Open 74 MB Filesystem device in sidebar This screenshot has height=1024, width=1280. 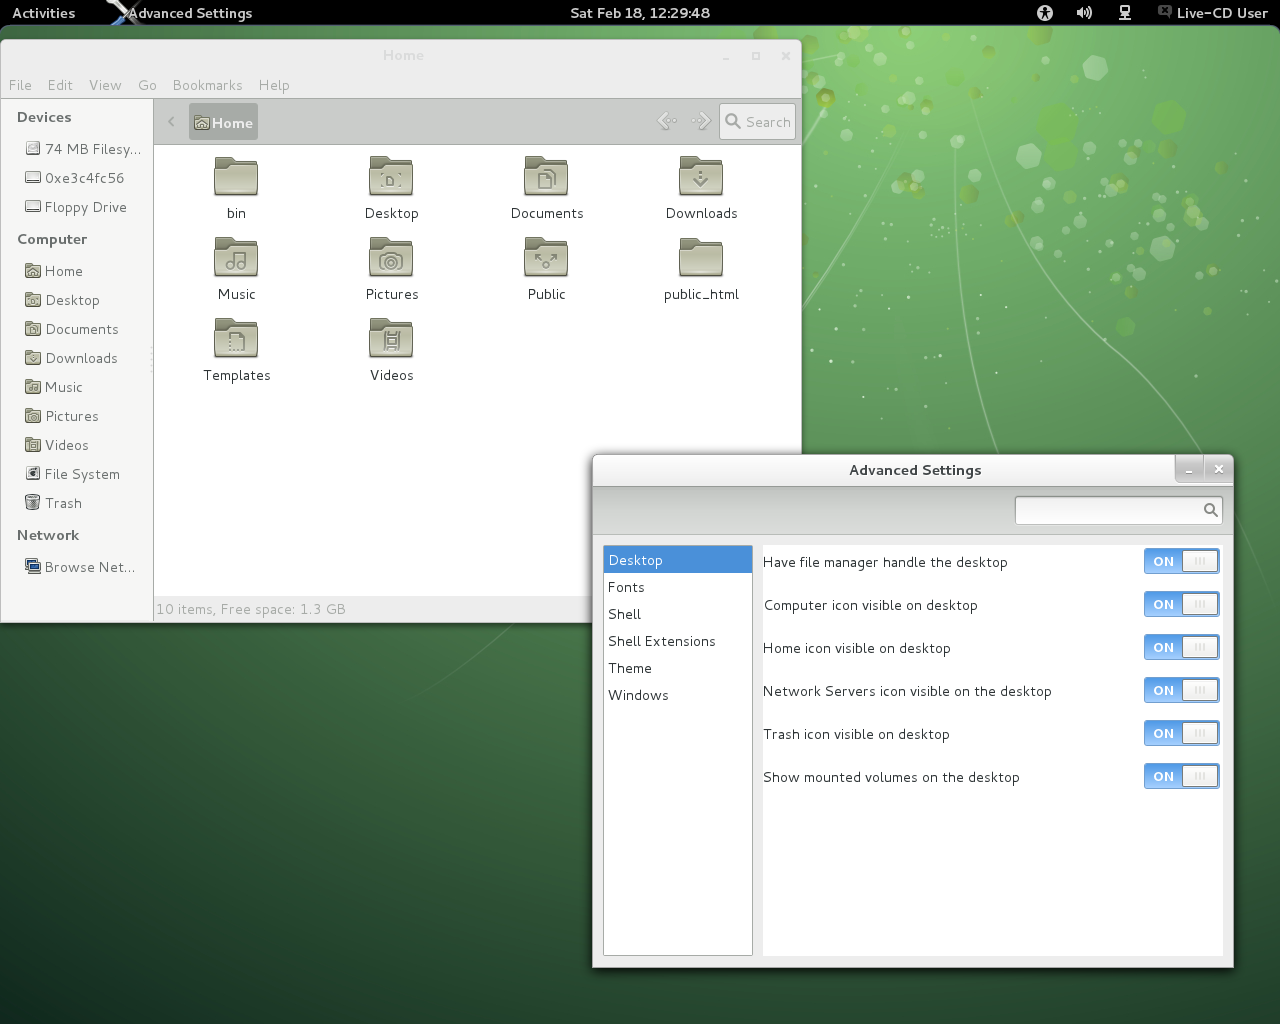[83, 149]
